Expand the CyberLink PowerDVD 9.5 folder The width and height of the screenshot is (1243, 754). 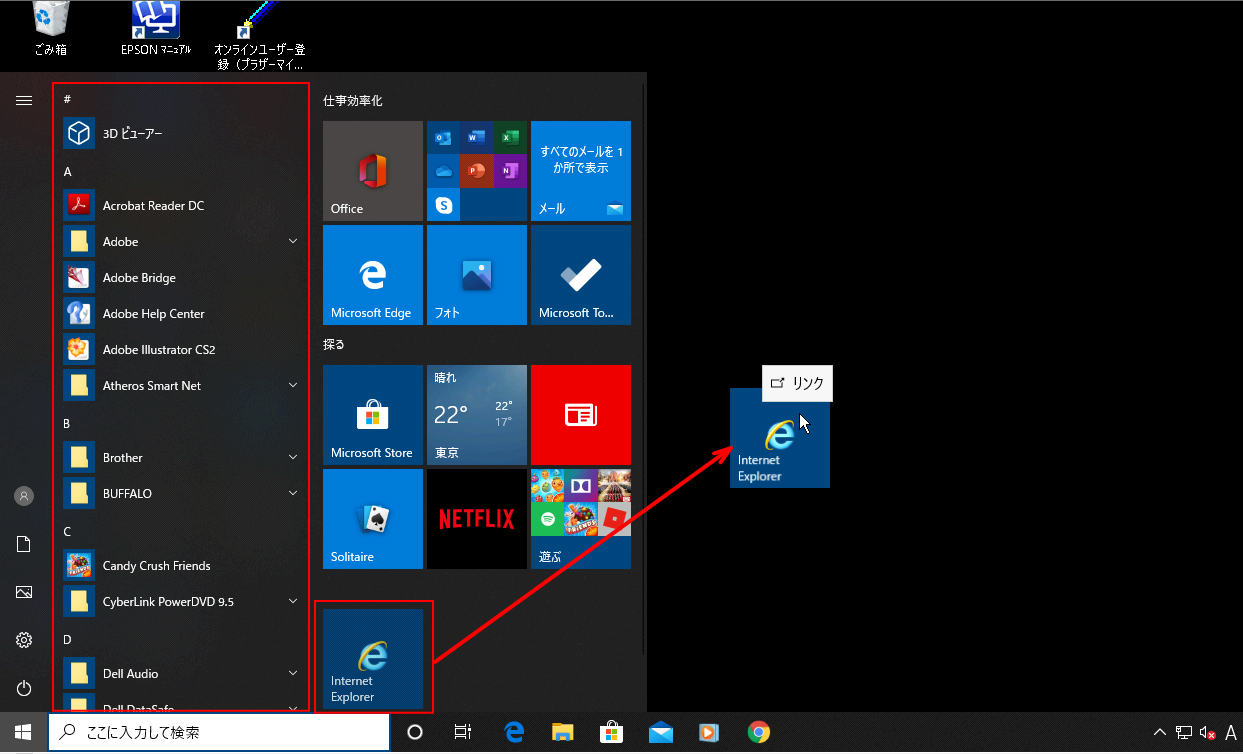[x=180, y=601]
